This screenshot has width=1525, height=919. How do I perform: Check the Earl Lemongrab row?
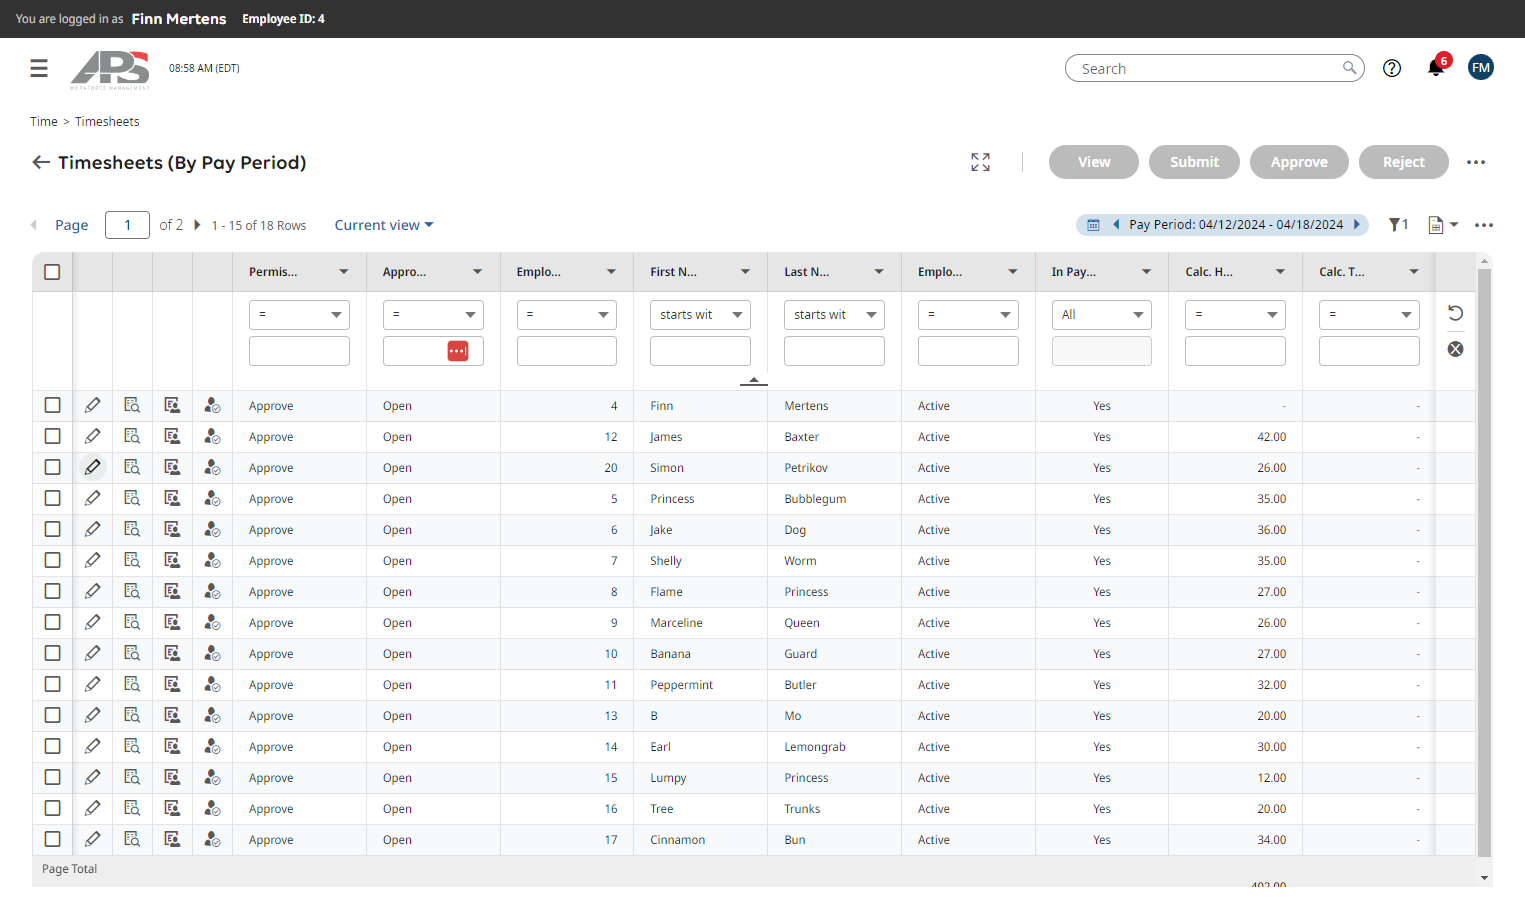(52, 746)
